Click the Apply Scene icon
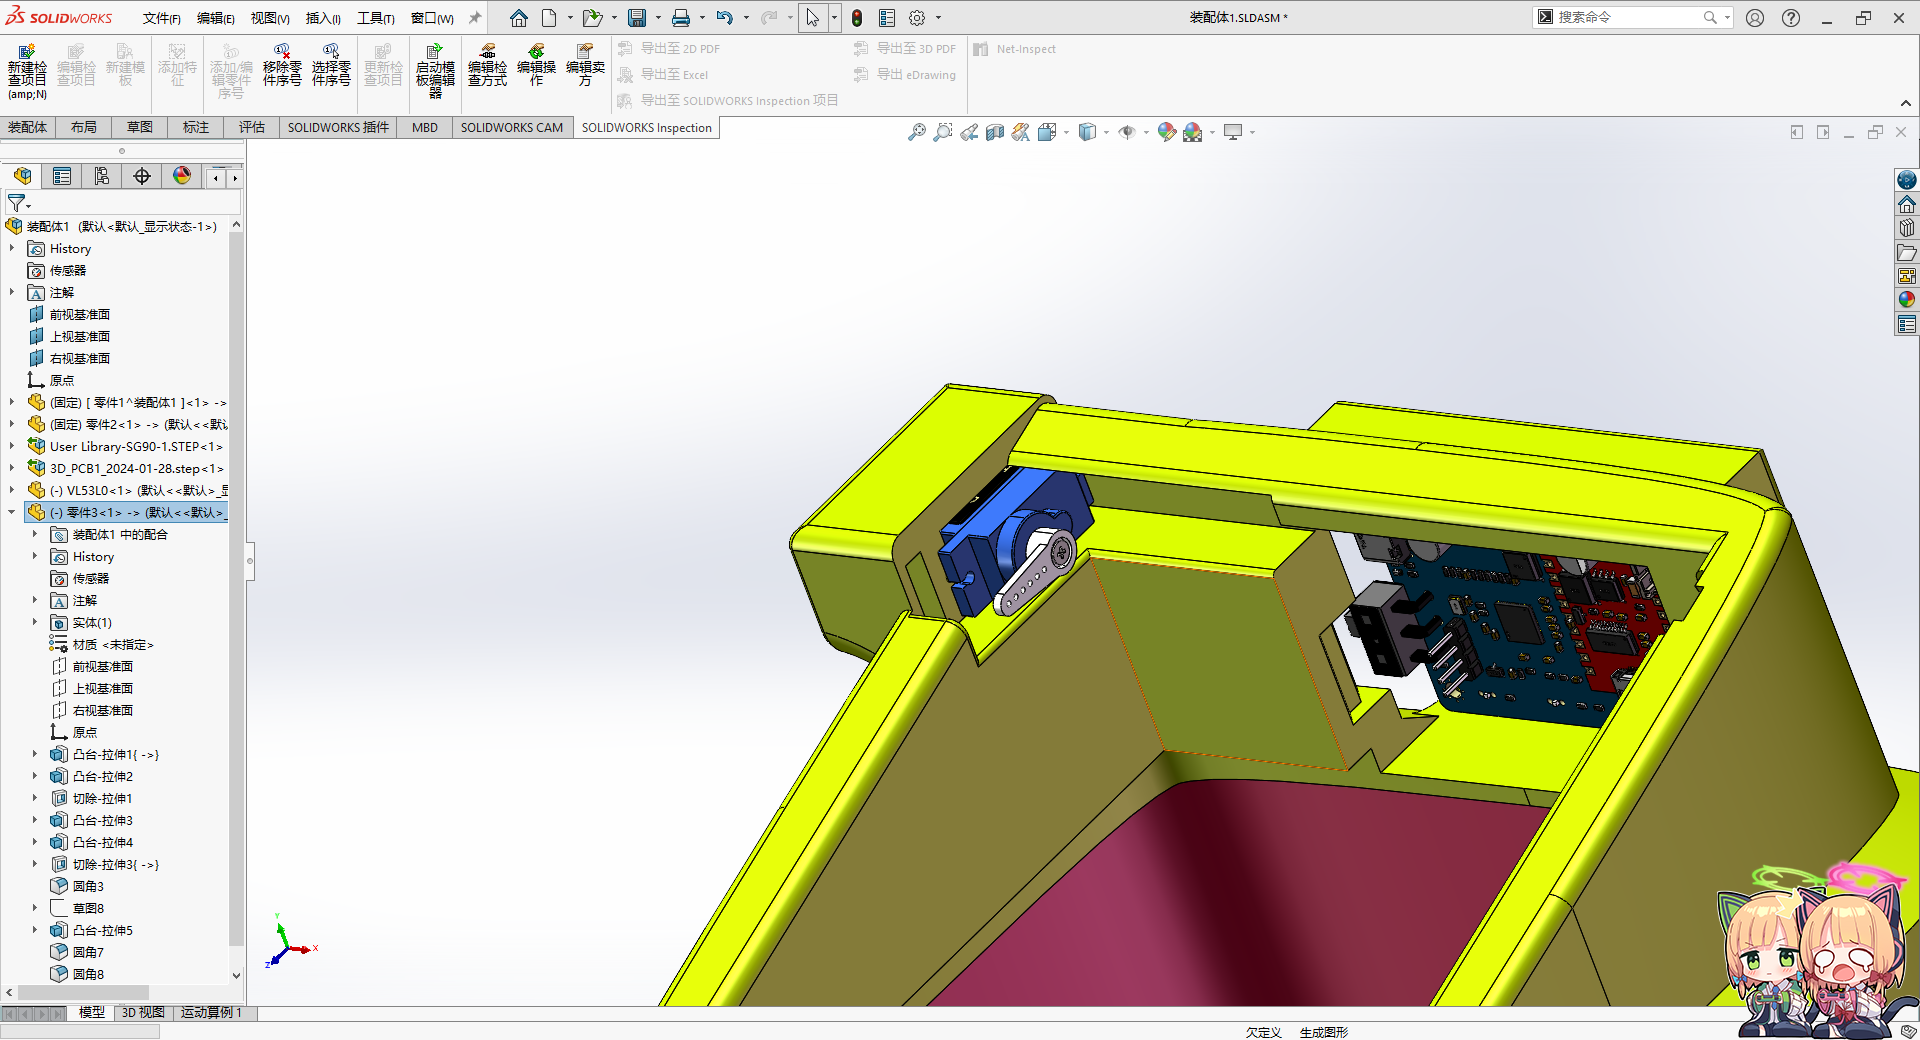Image resolution: width=1920 pixels, height=1040 pixels. click(1192, 132)
